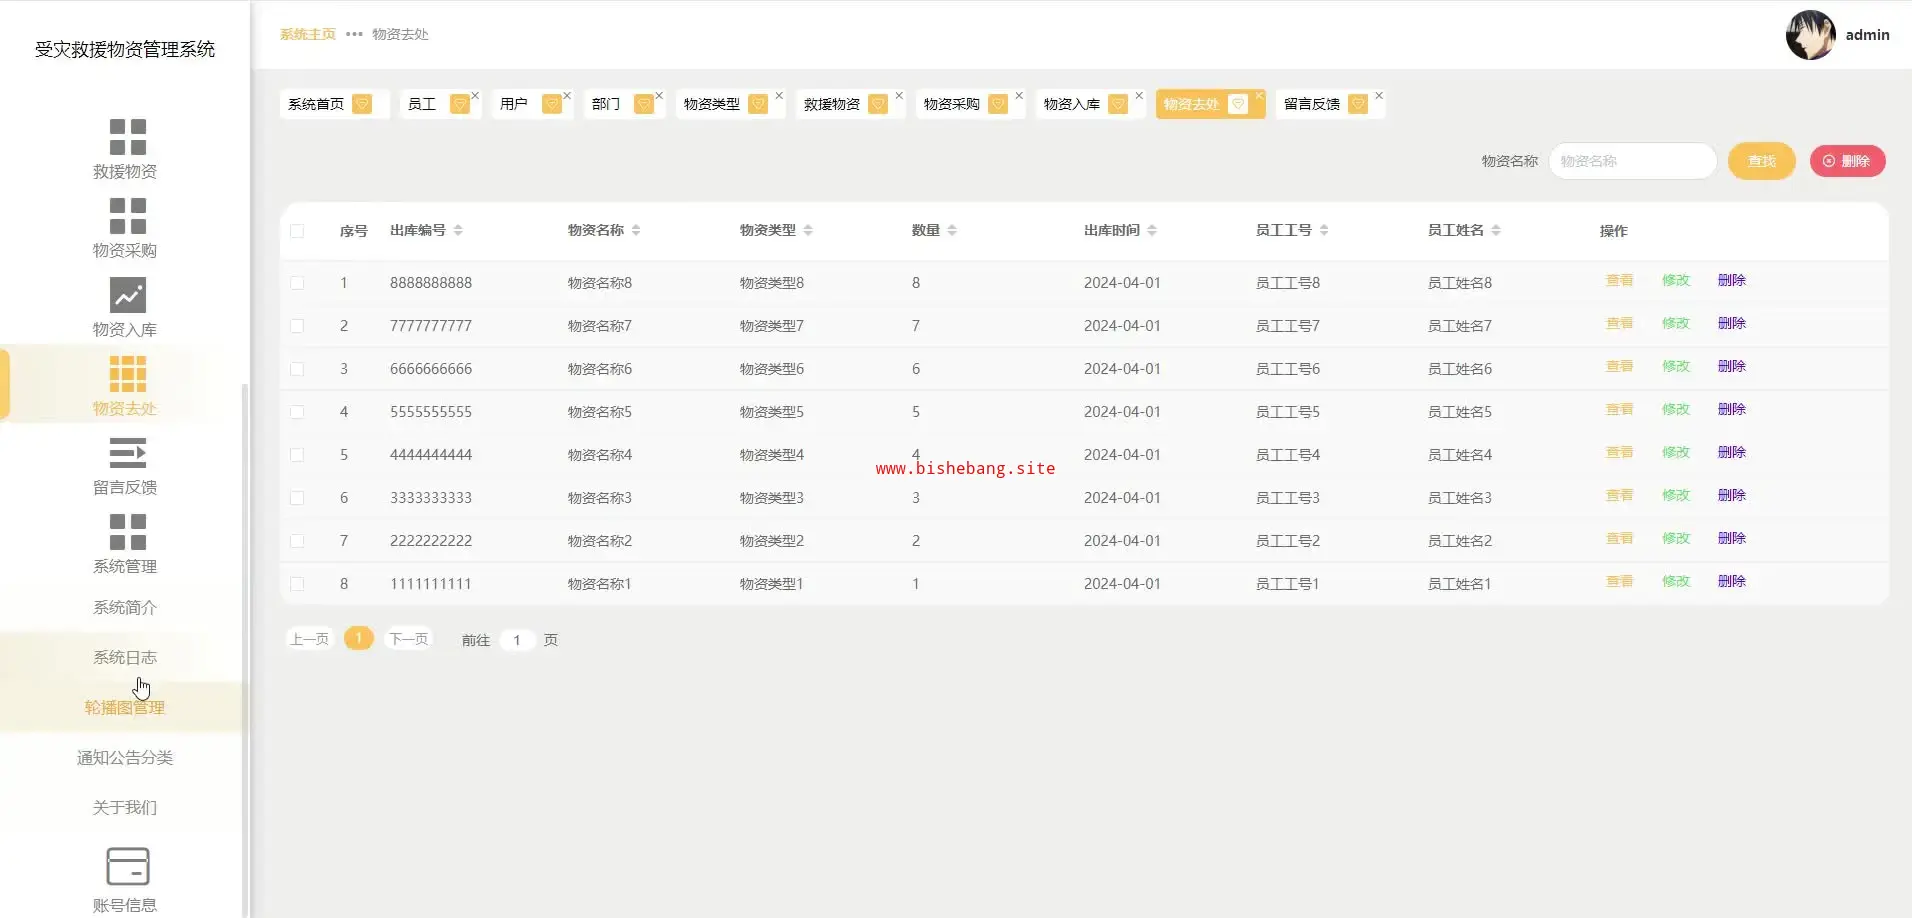Click 修改 for 物资名称6 row
The height and width of the screenshot is (918, 1912).
coord(1675,367)
